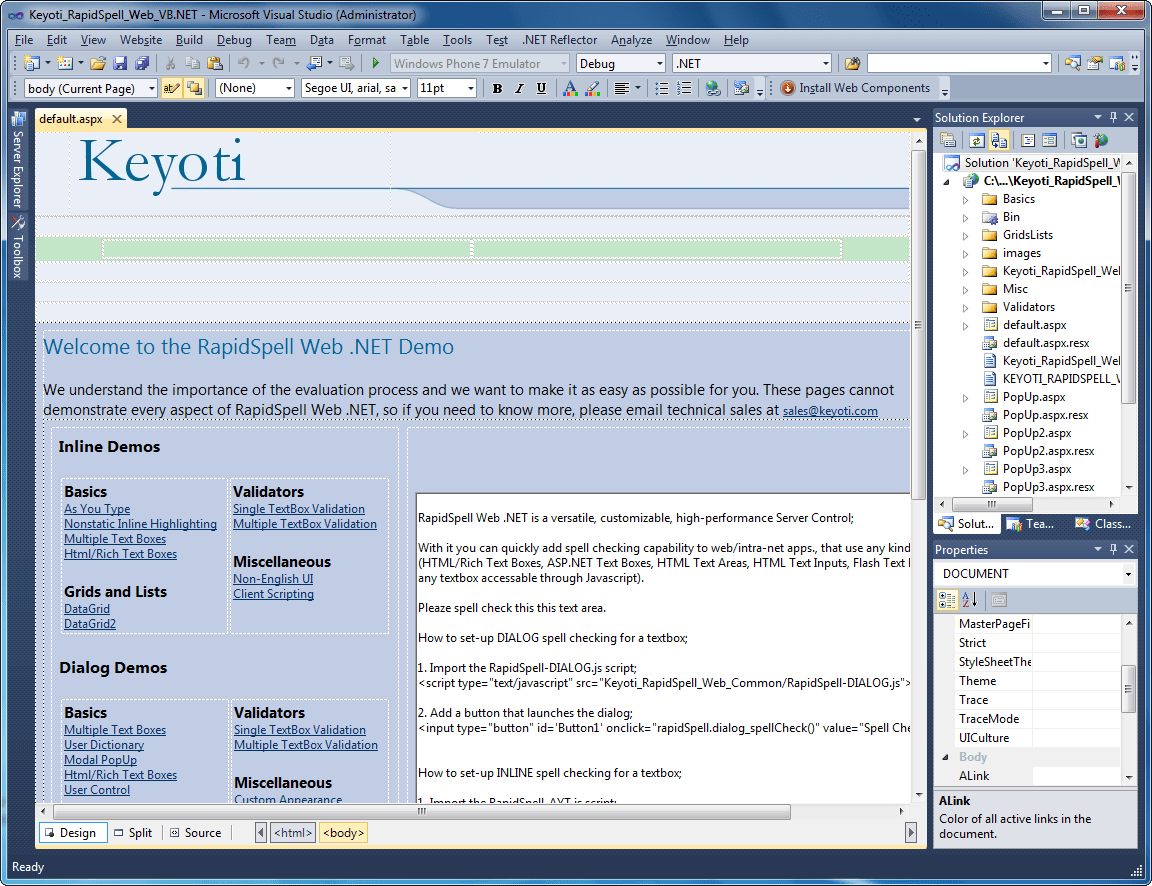The image size is (1152, 886).
Task: Unpin the Solution Explorer panel
Action: click(x=1114, y=117)
